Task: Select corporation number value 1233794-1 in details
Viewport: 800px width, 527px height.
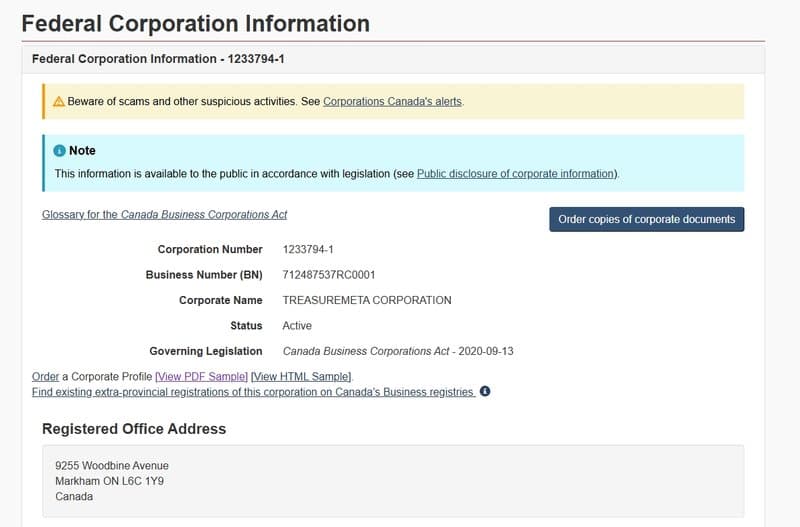Action: coord(308,249)
